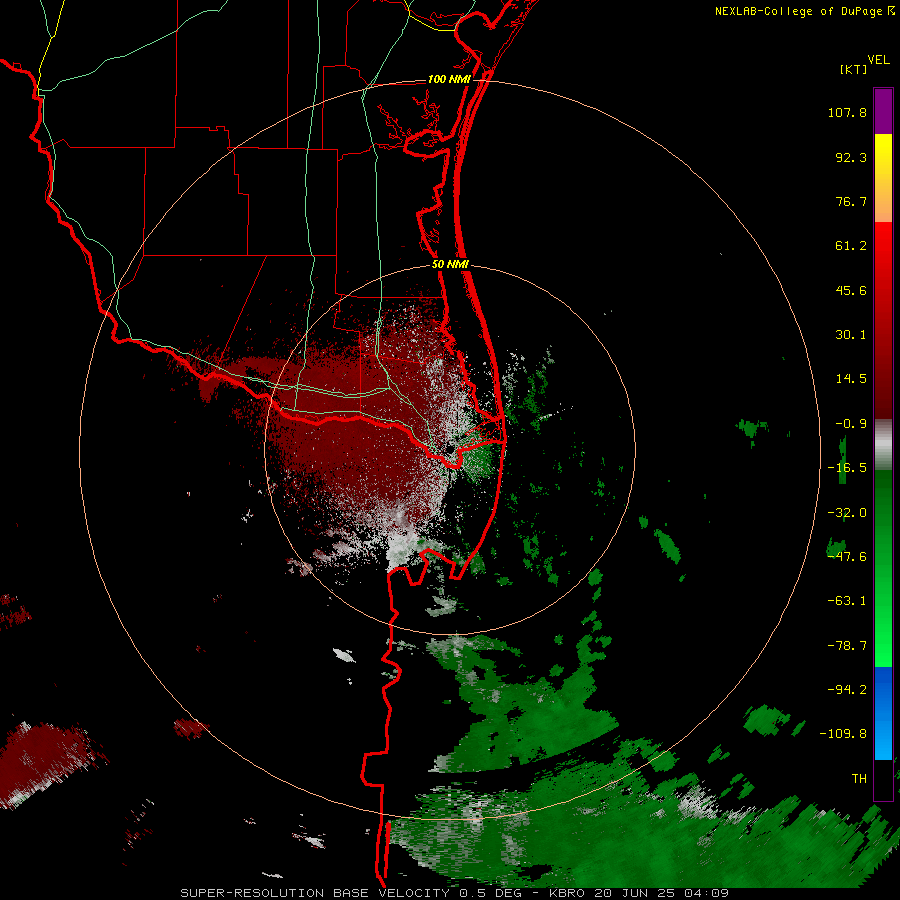Click the 61.2 velocity scale value
This screenshot has height=900, width=900.
tap(851, 246)
